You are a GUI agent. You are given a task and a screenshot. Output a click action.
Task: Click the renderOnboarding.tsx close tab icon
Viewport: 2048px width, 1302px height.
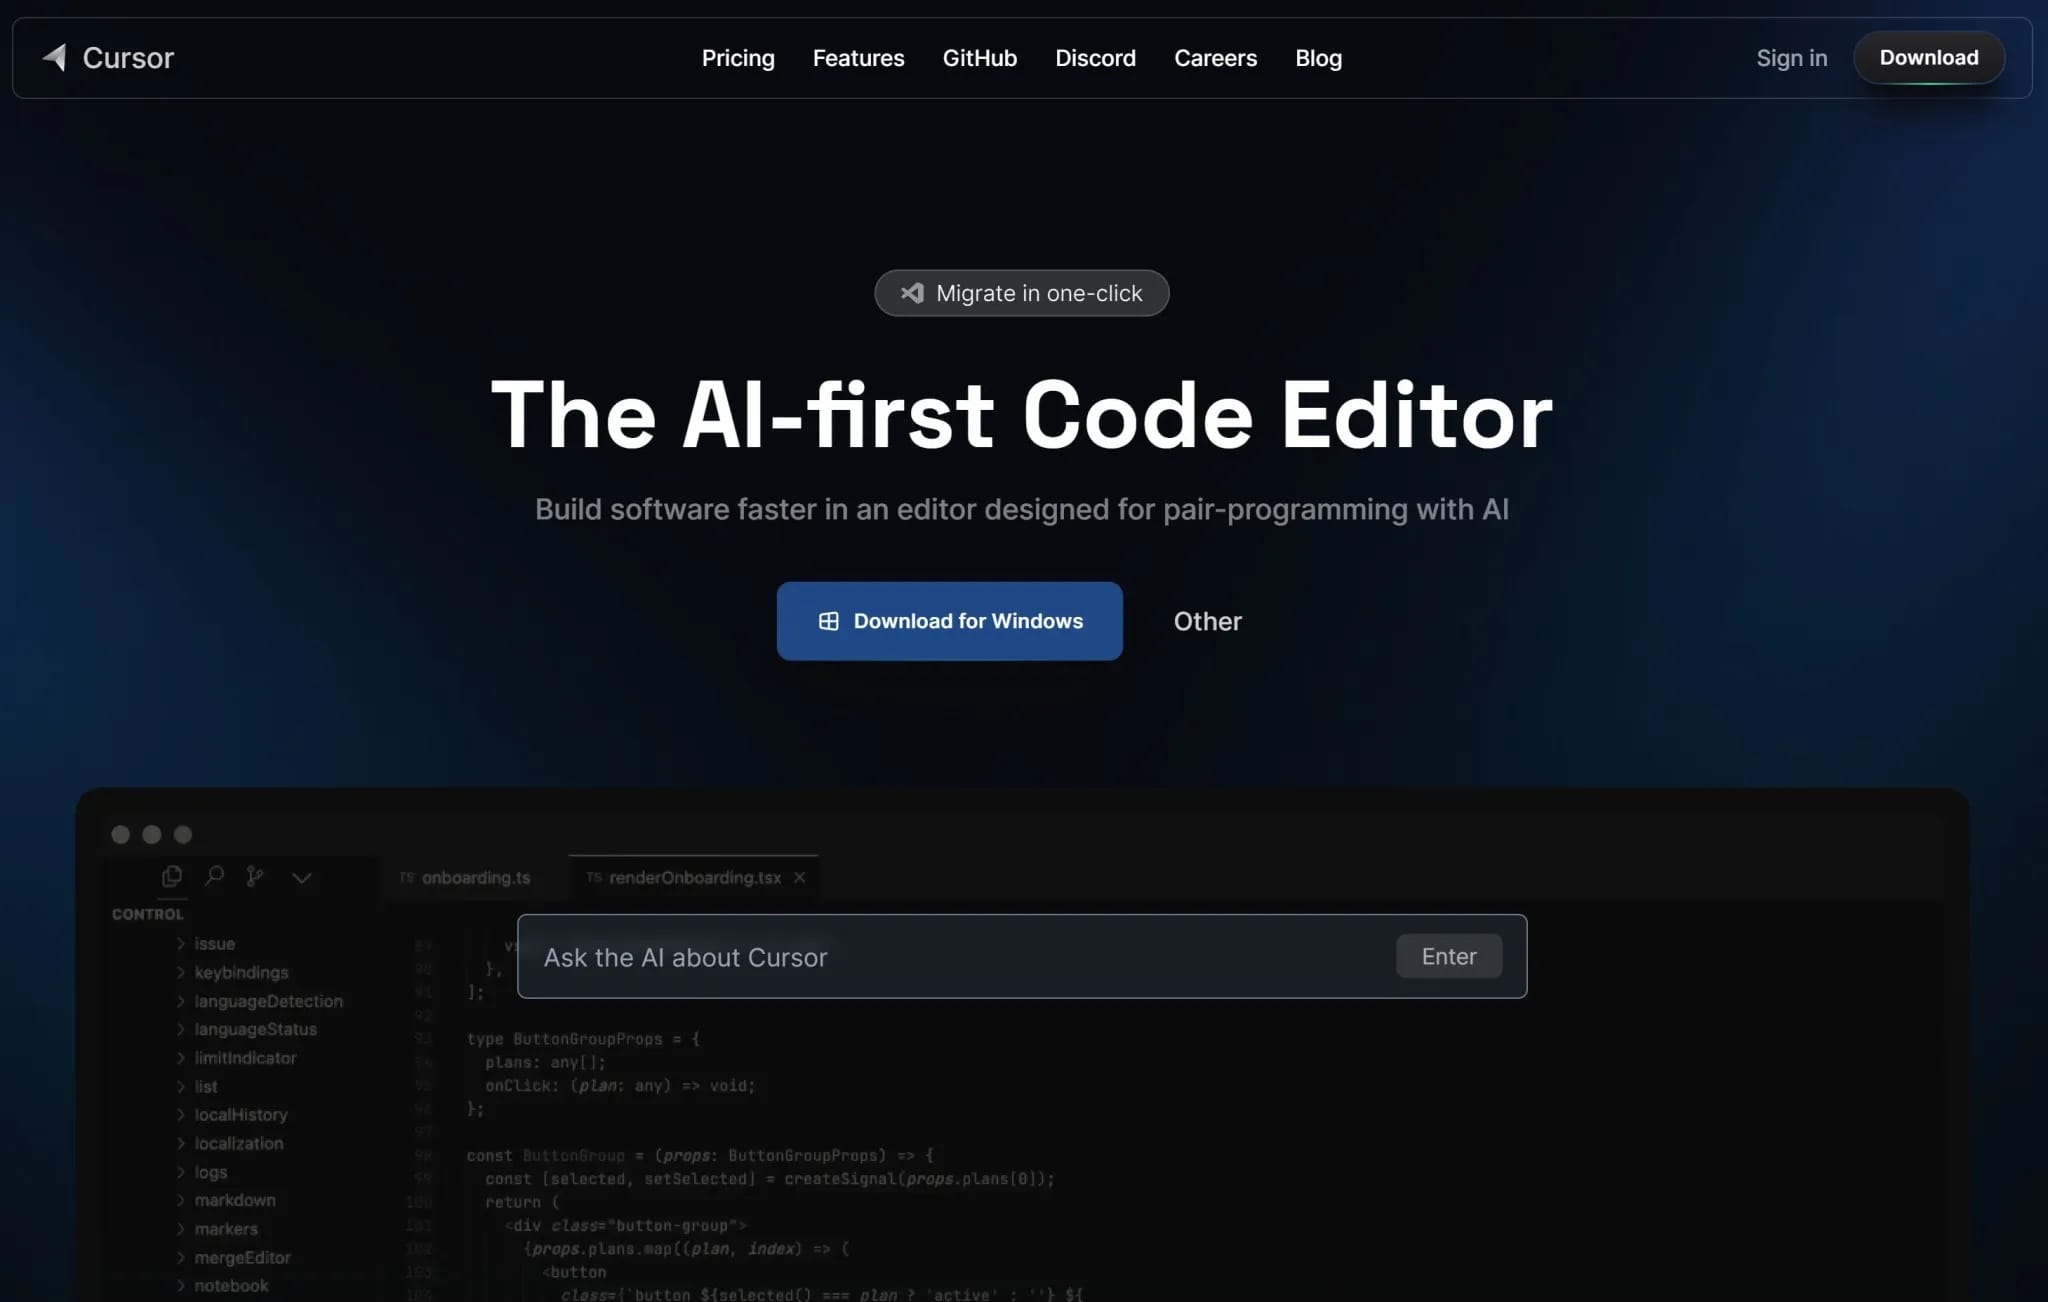[x=800, y=876]
